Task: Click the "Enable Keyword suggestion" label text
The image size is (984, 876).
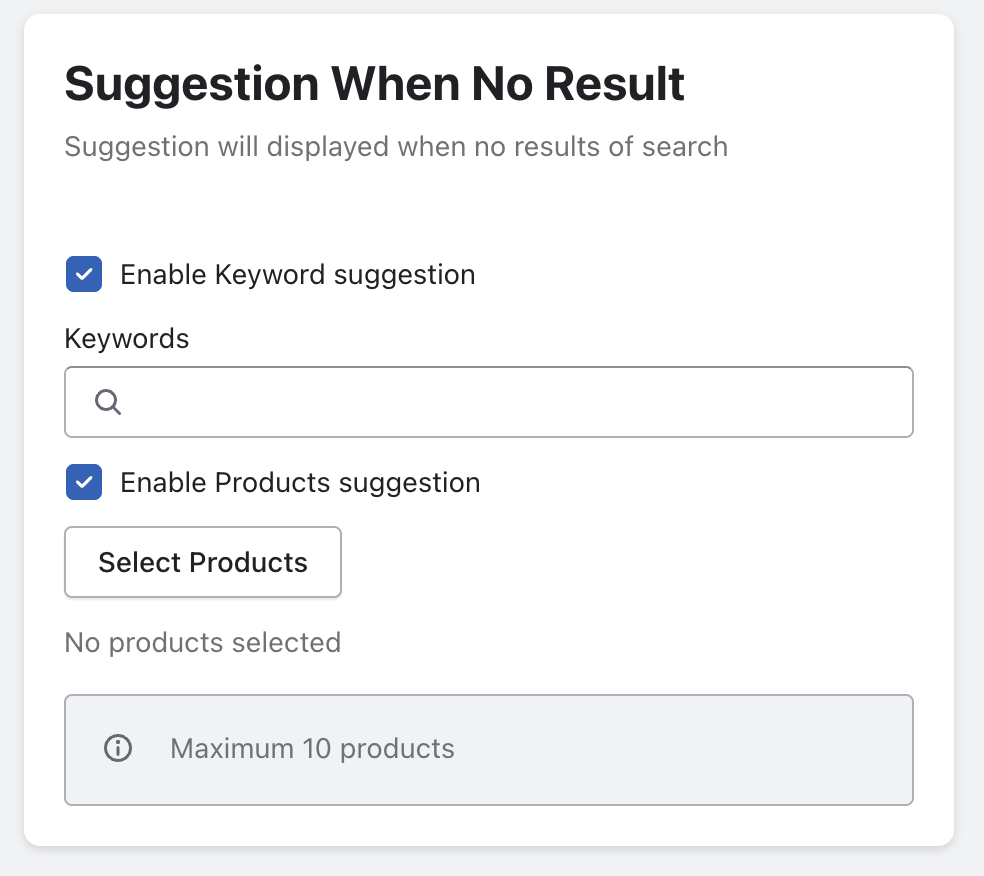Action: (297, 274)
